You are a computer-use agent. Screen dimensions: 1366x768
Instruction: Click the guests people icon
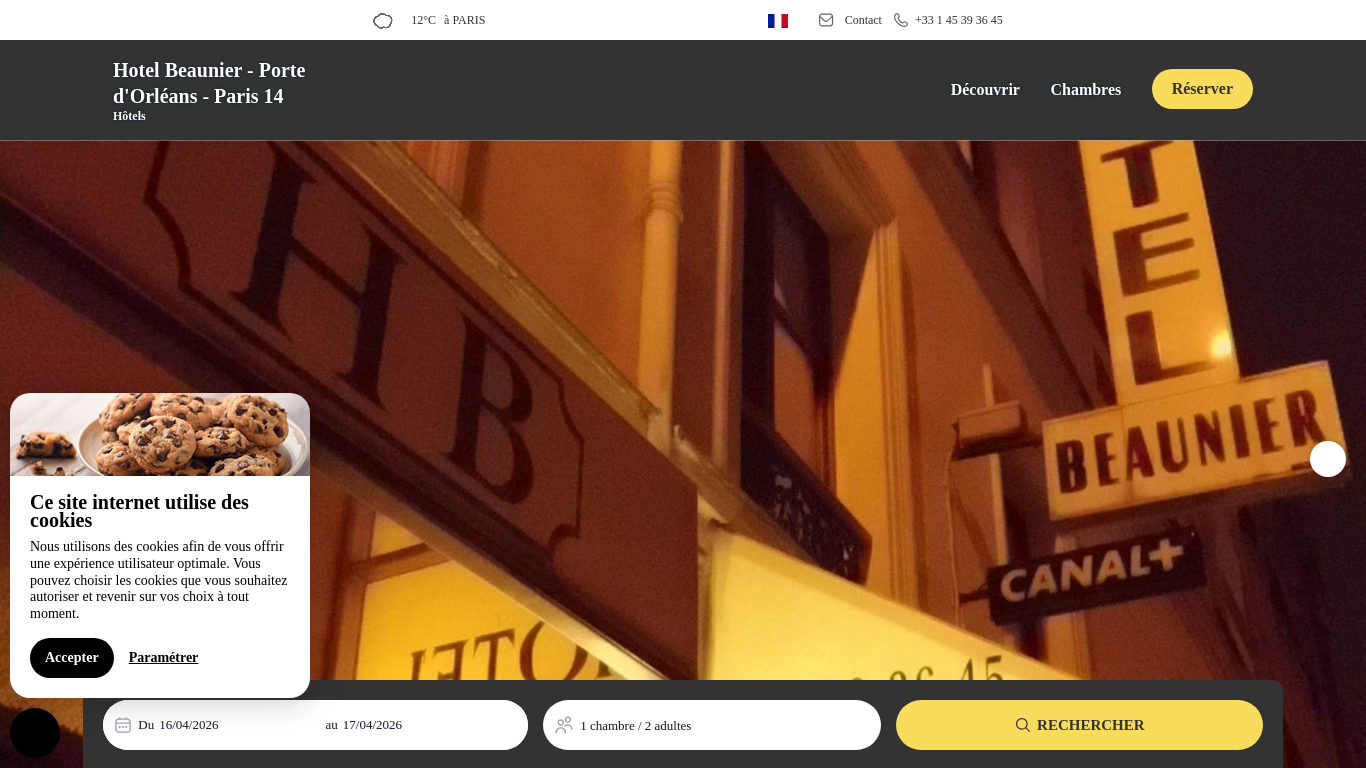(564, 725)
